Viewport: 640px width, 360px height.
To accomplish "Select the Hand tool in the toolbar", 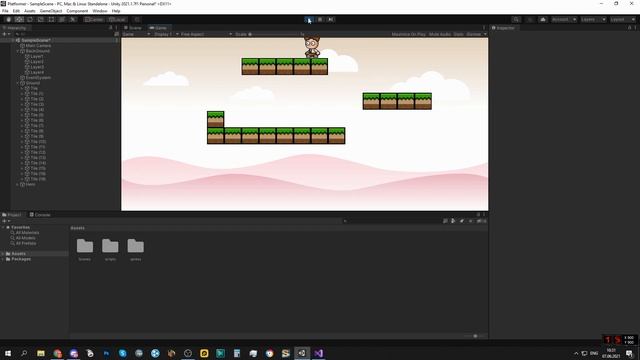I will (8, 20).
